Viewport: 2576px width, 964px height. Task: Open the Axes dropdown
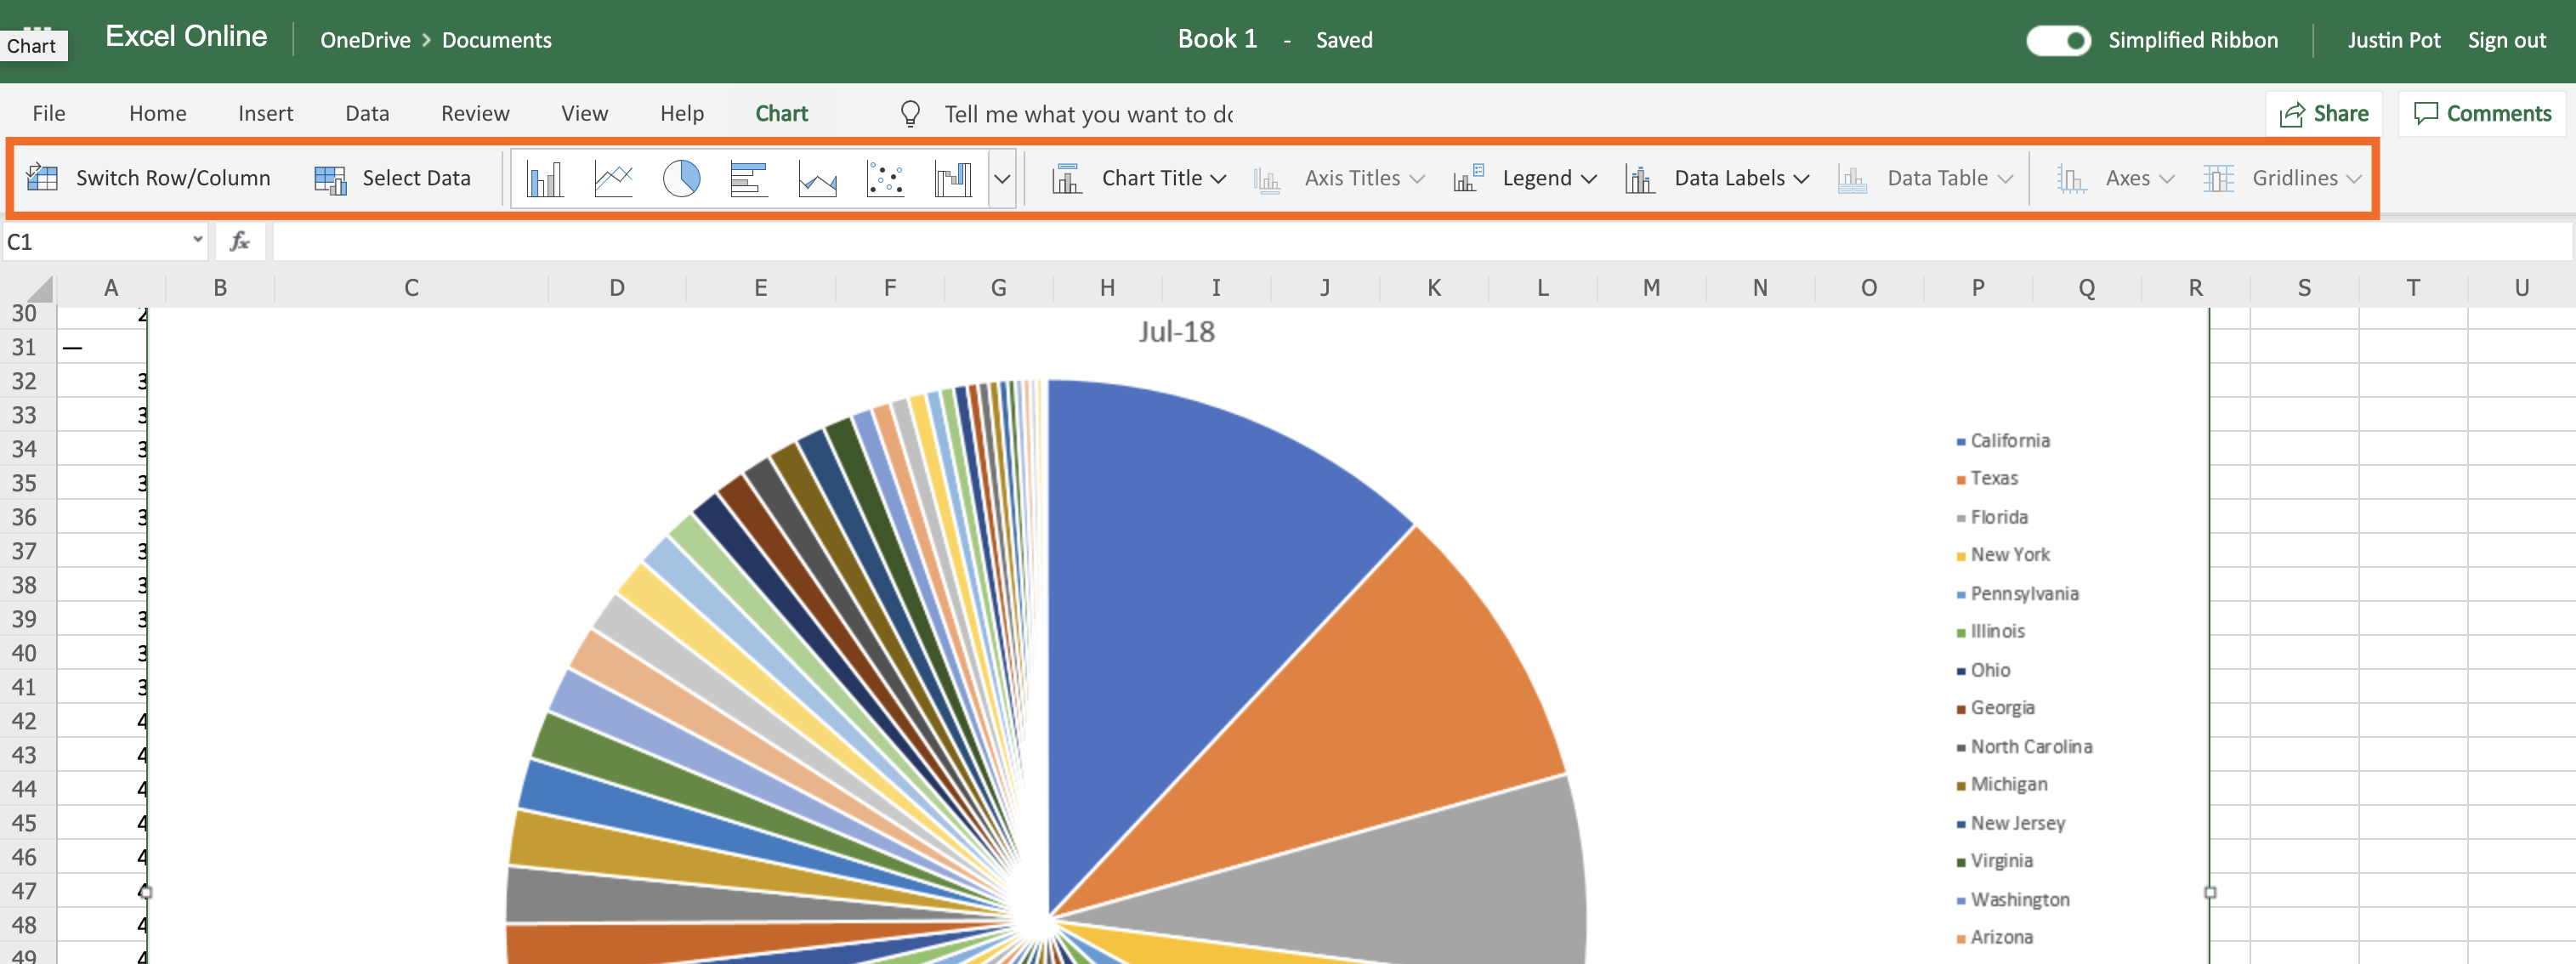click(x=2167, y=179)
